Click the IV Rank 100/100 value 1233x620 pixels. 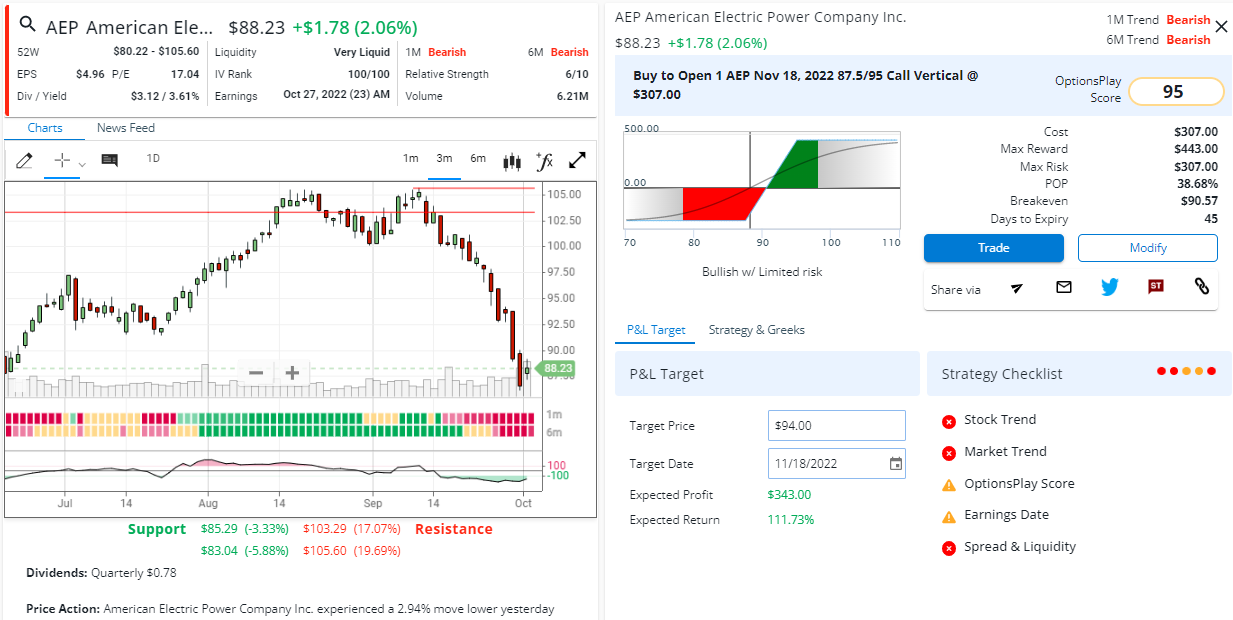click(x=369, y=74)
